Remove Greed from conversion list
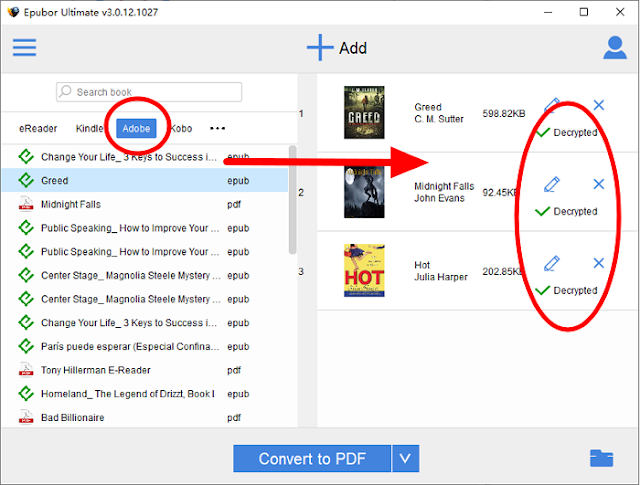640x485 pixels. 599,105
